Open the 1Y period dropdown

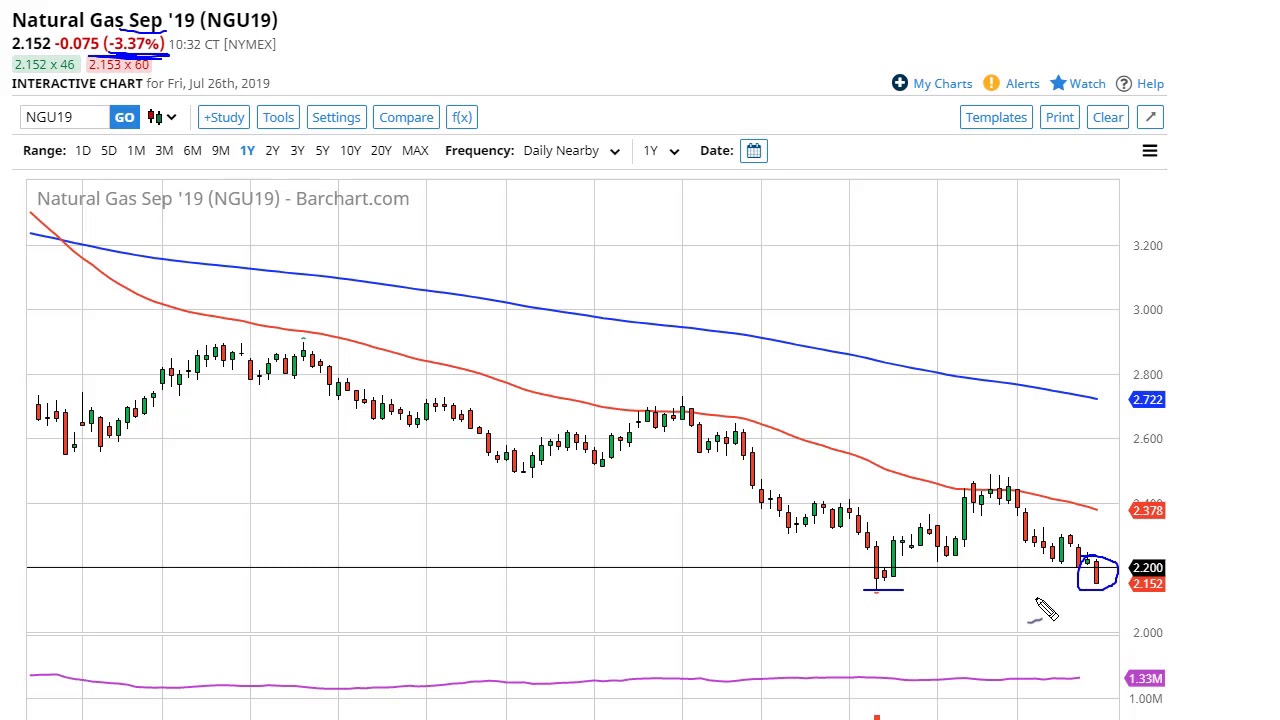[x=661, y=151]
